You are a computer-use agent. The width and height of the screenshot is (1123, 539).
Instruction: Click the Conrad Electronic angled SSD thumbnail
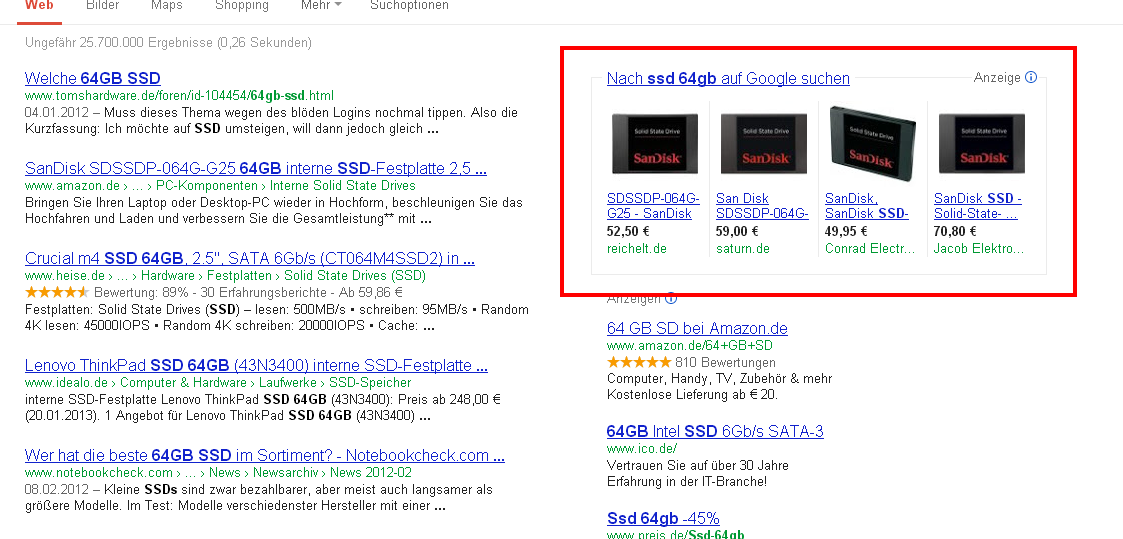click(x=872, y=143)
